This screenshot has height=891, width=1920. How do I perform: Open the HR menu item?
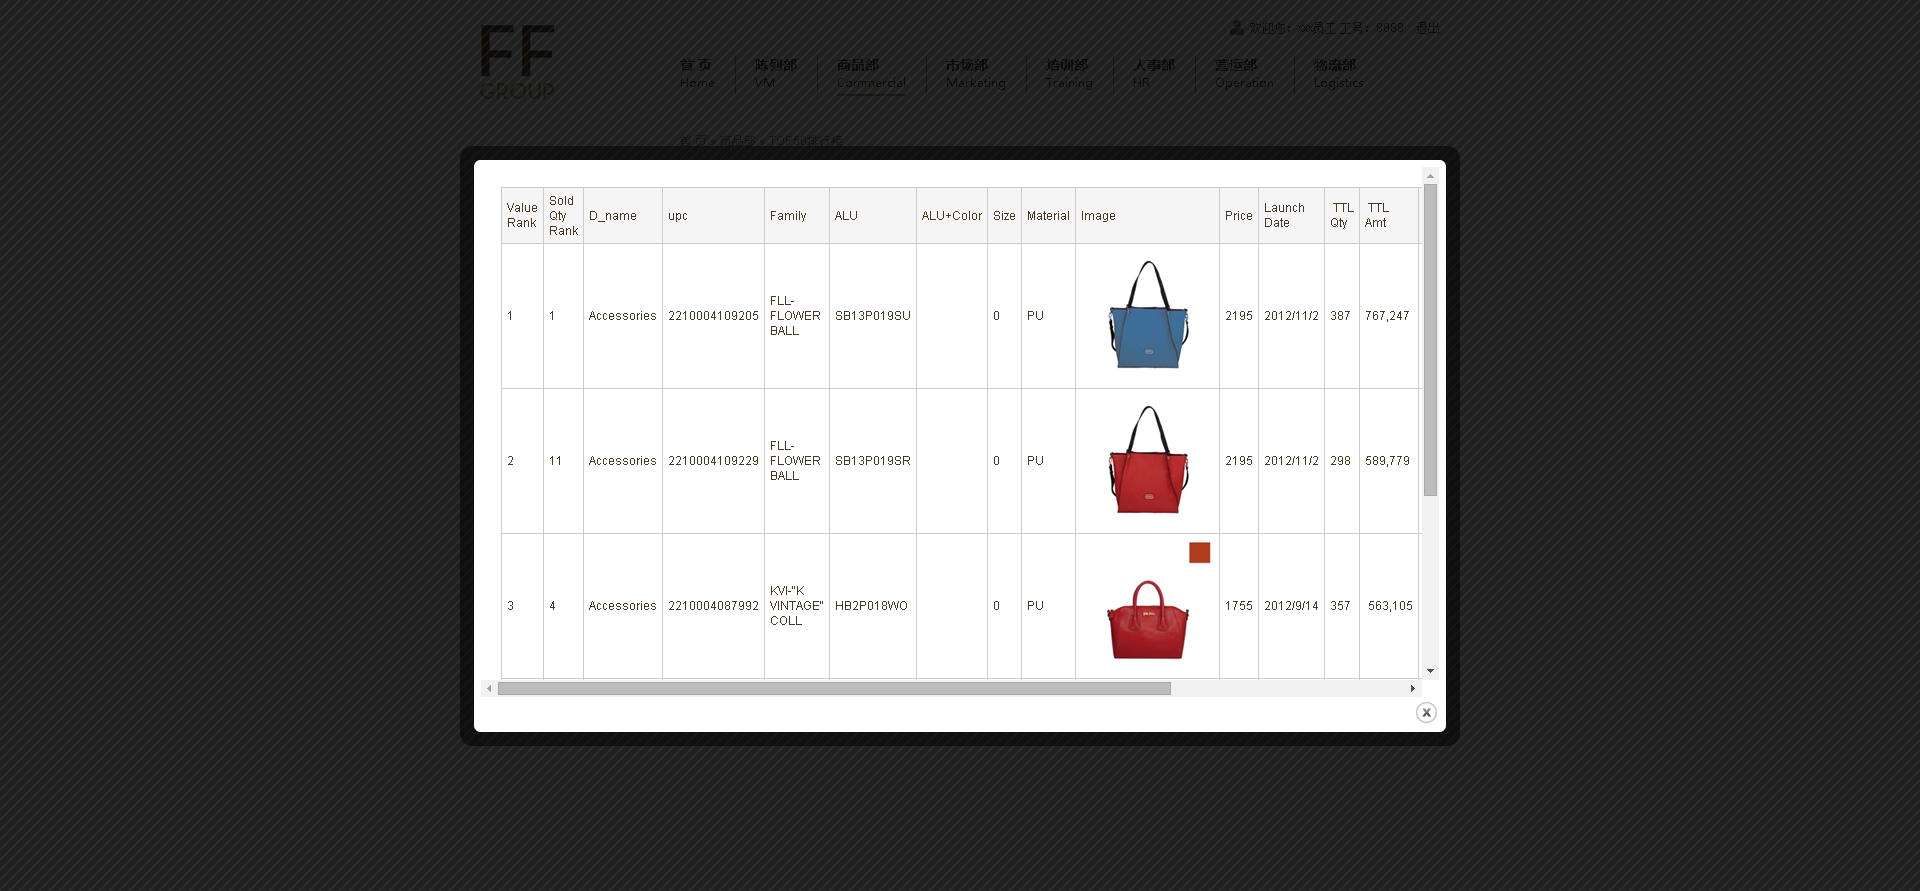click(x=1153, y=73)
